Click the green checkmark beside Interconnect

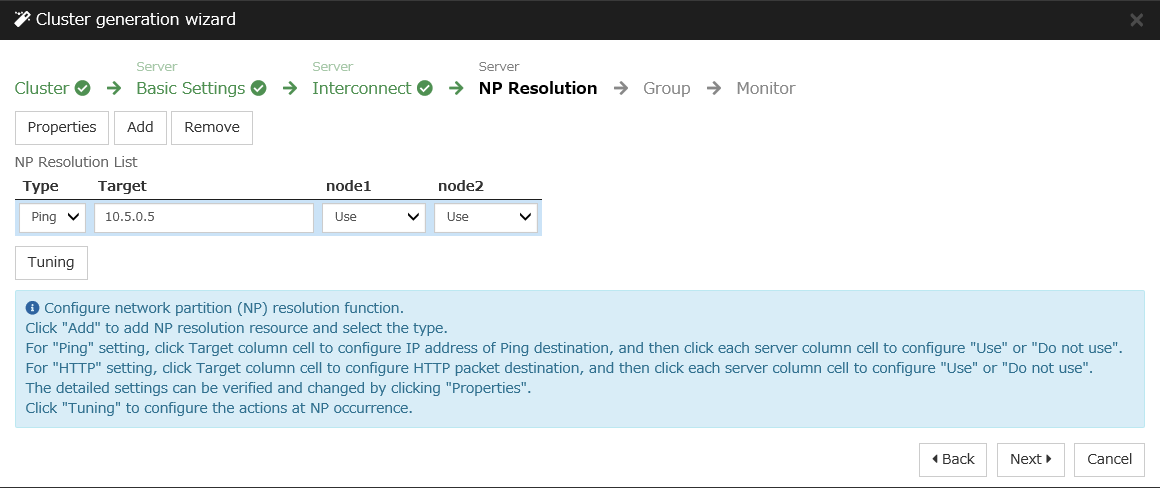click(425, 88)
